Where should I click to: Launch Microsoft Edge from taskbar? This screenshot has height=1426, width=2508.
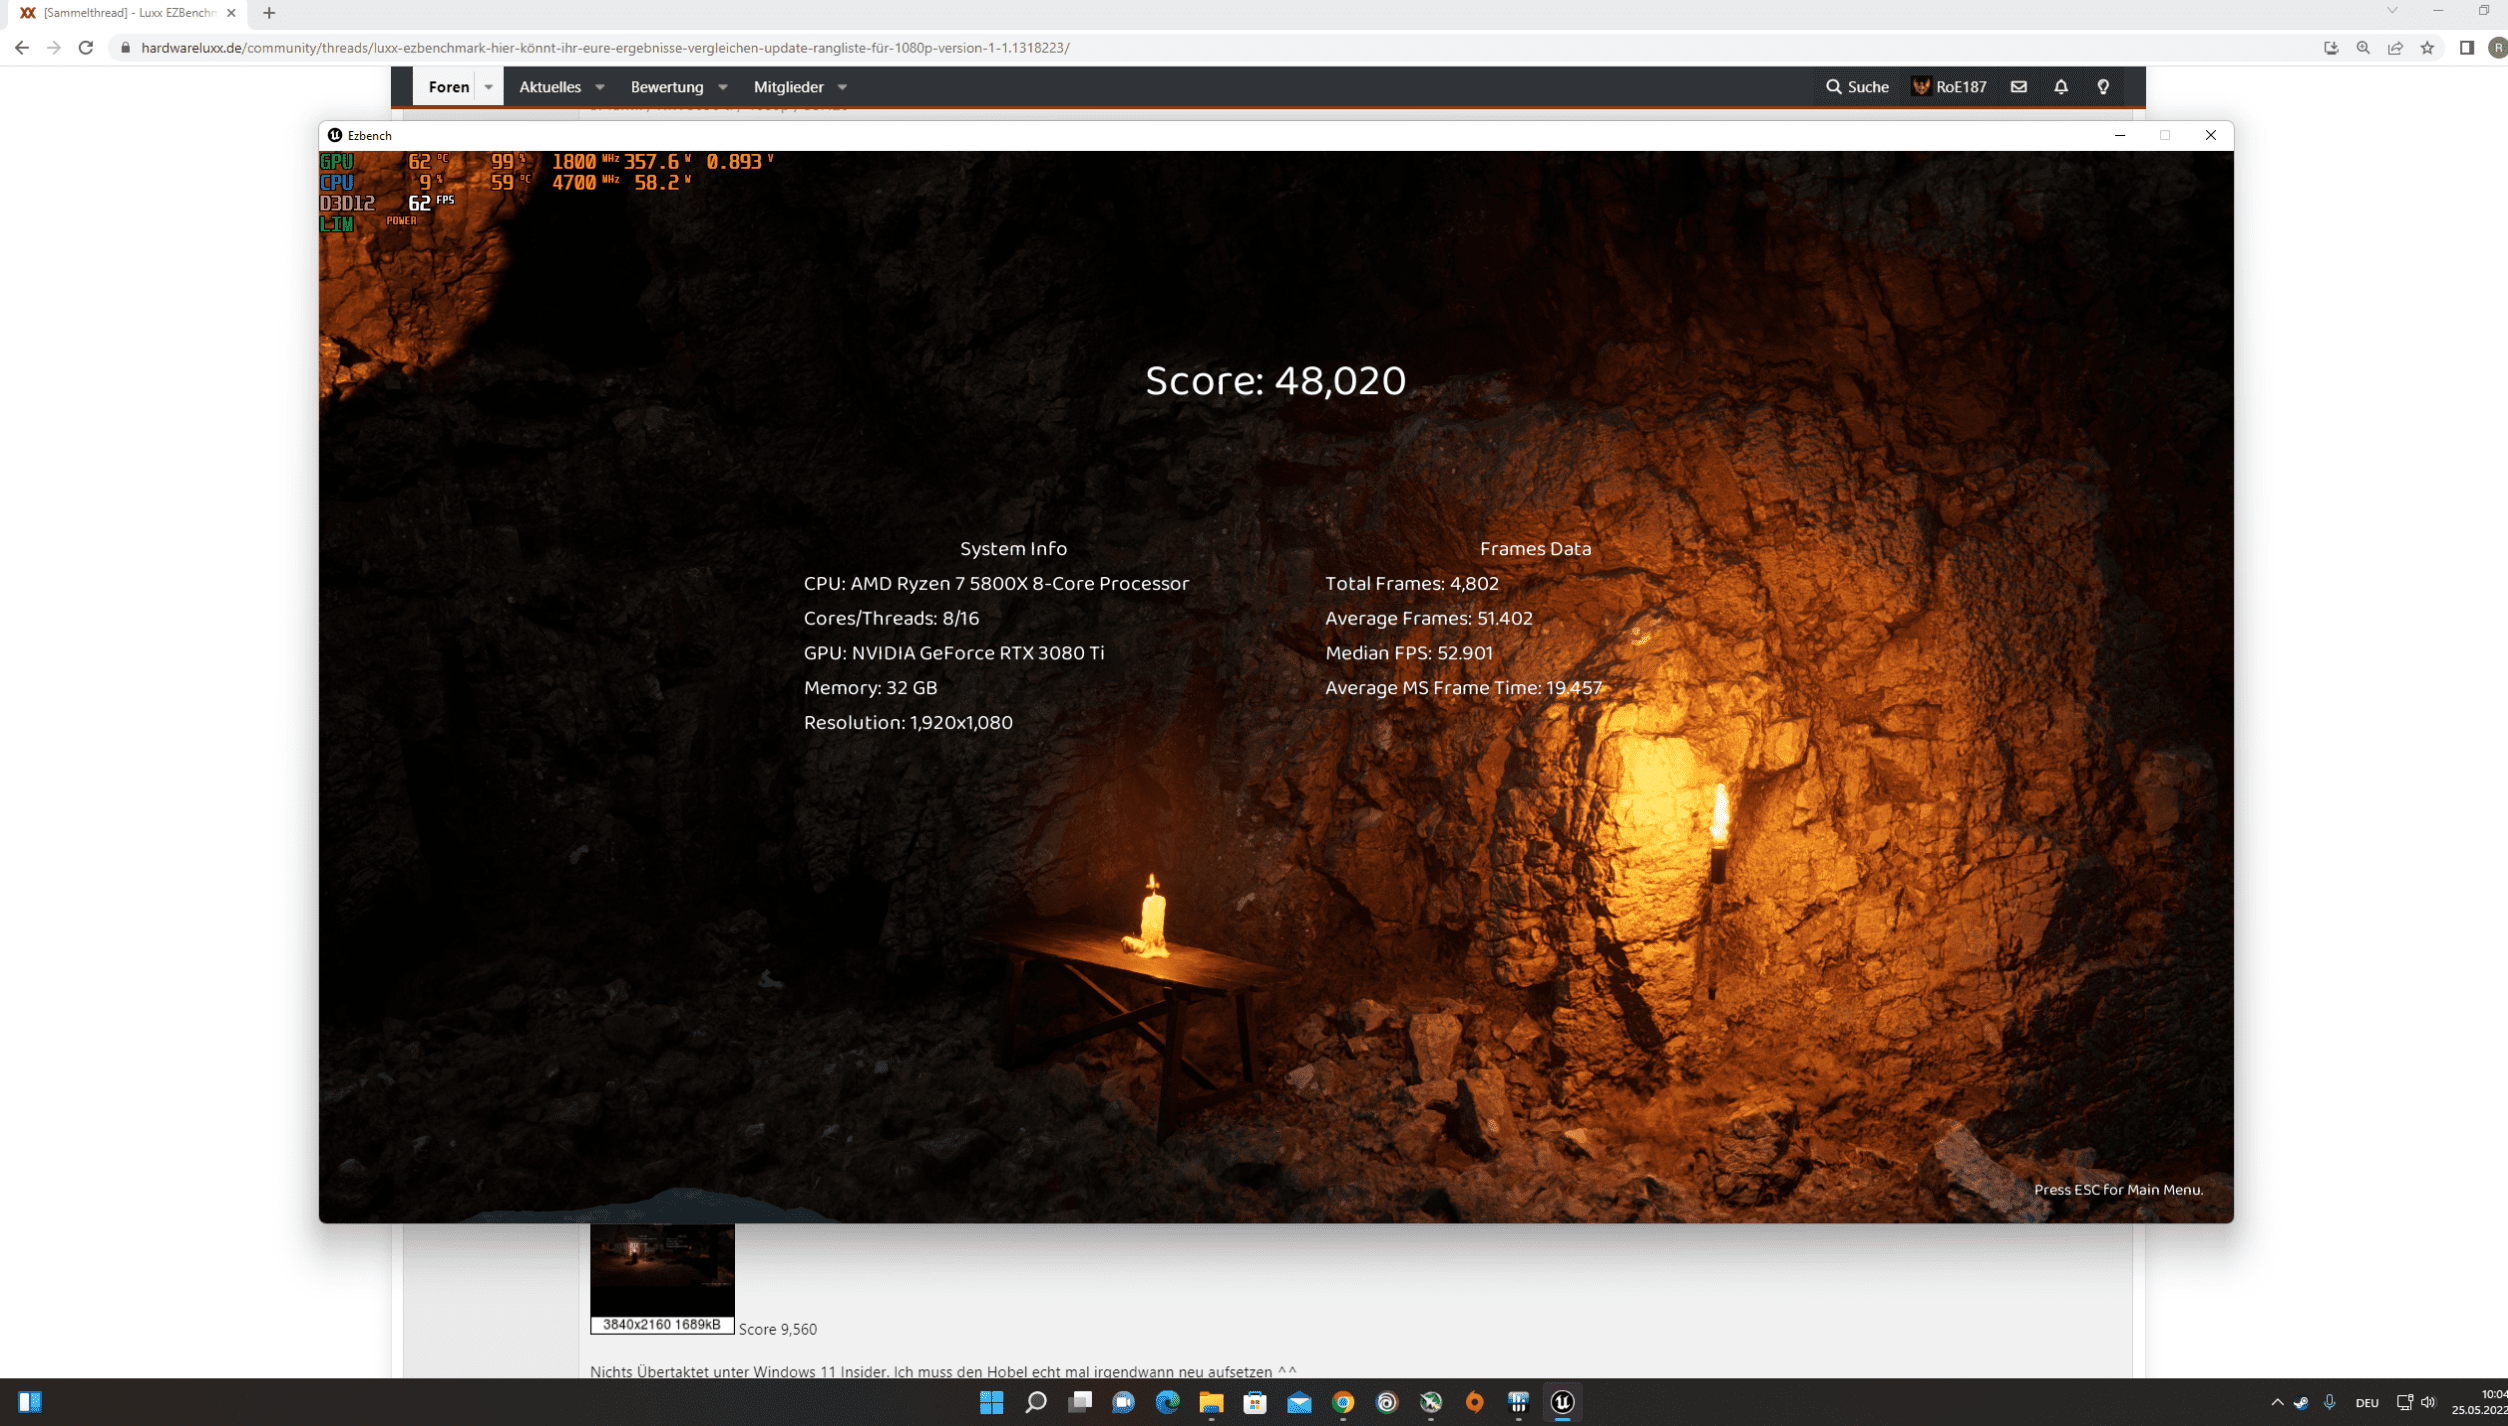tap(1167, 1403)
